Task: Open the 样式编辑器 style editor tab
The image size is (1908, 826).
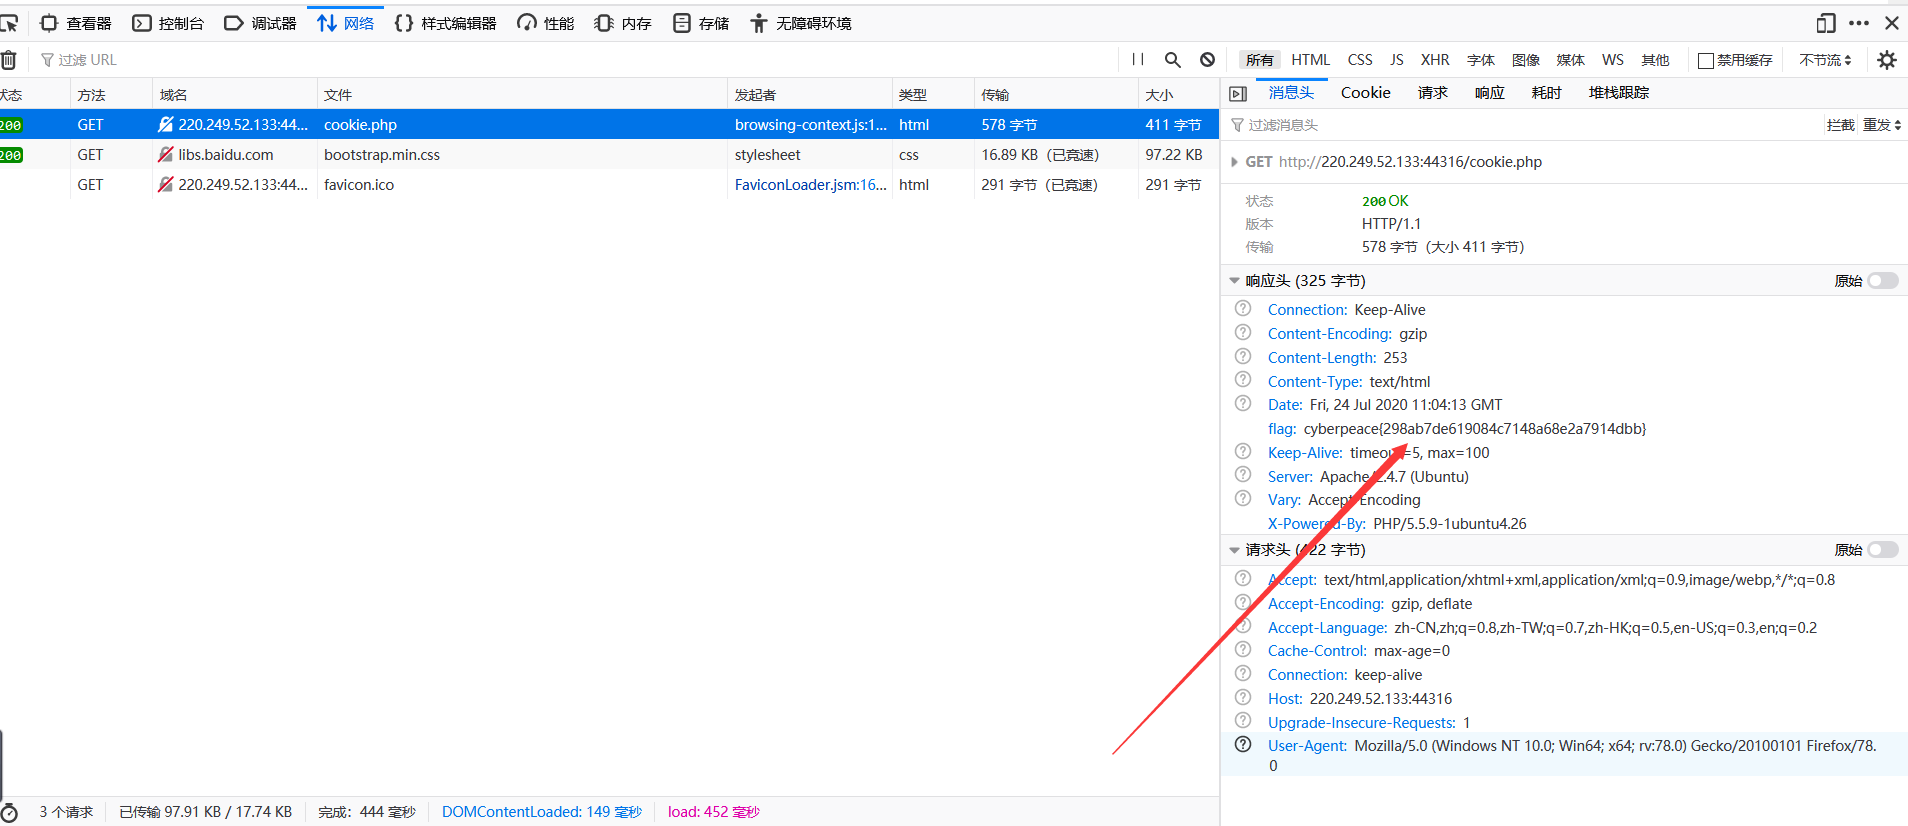Action: click(x=446, y=23)
